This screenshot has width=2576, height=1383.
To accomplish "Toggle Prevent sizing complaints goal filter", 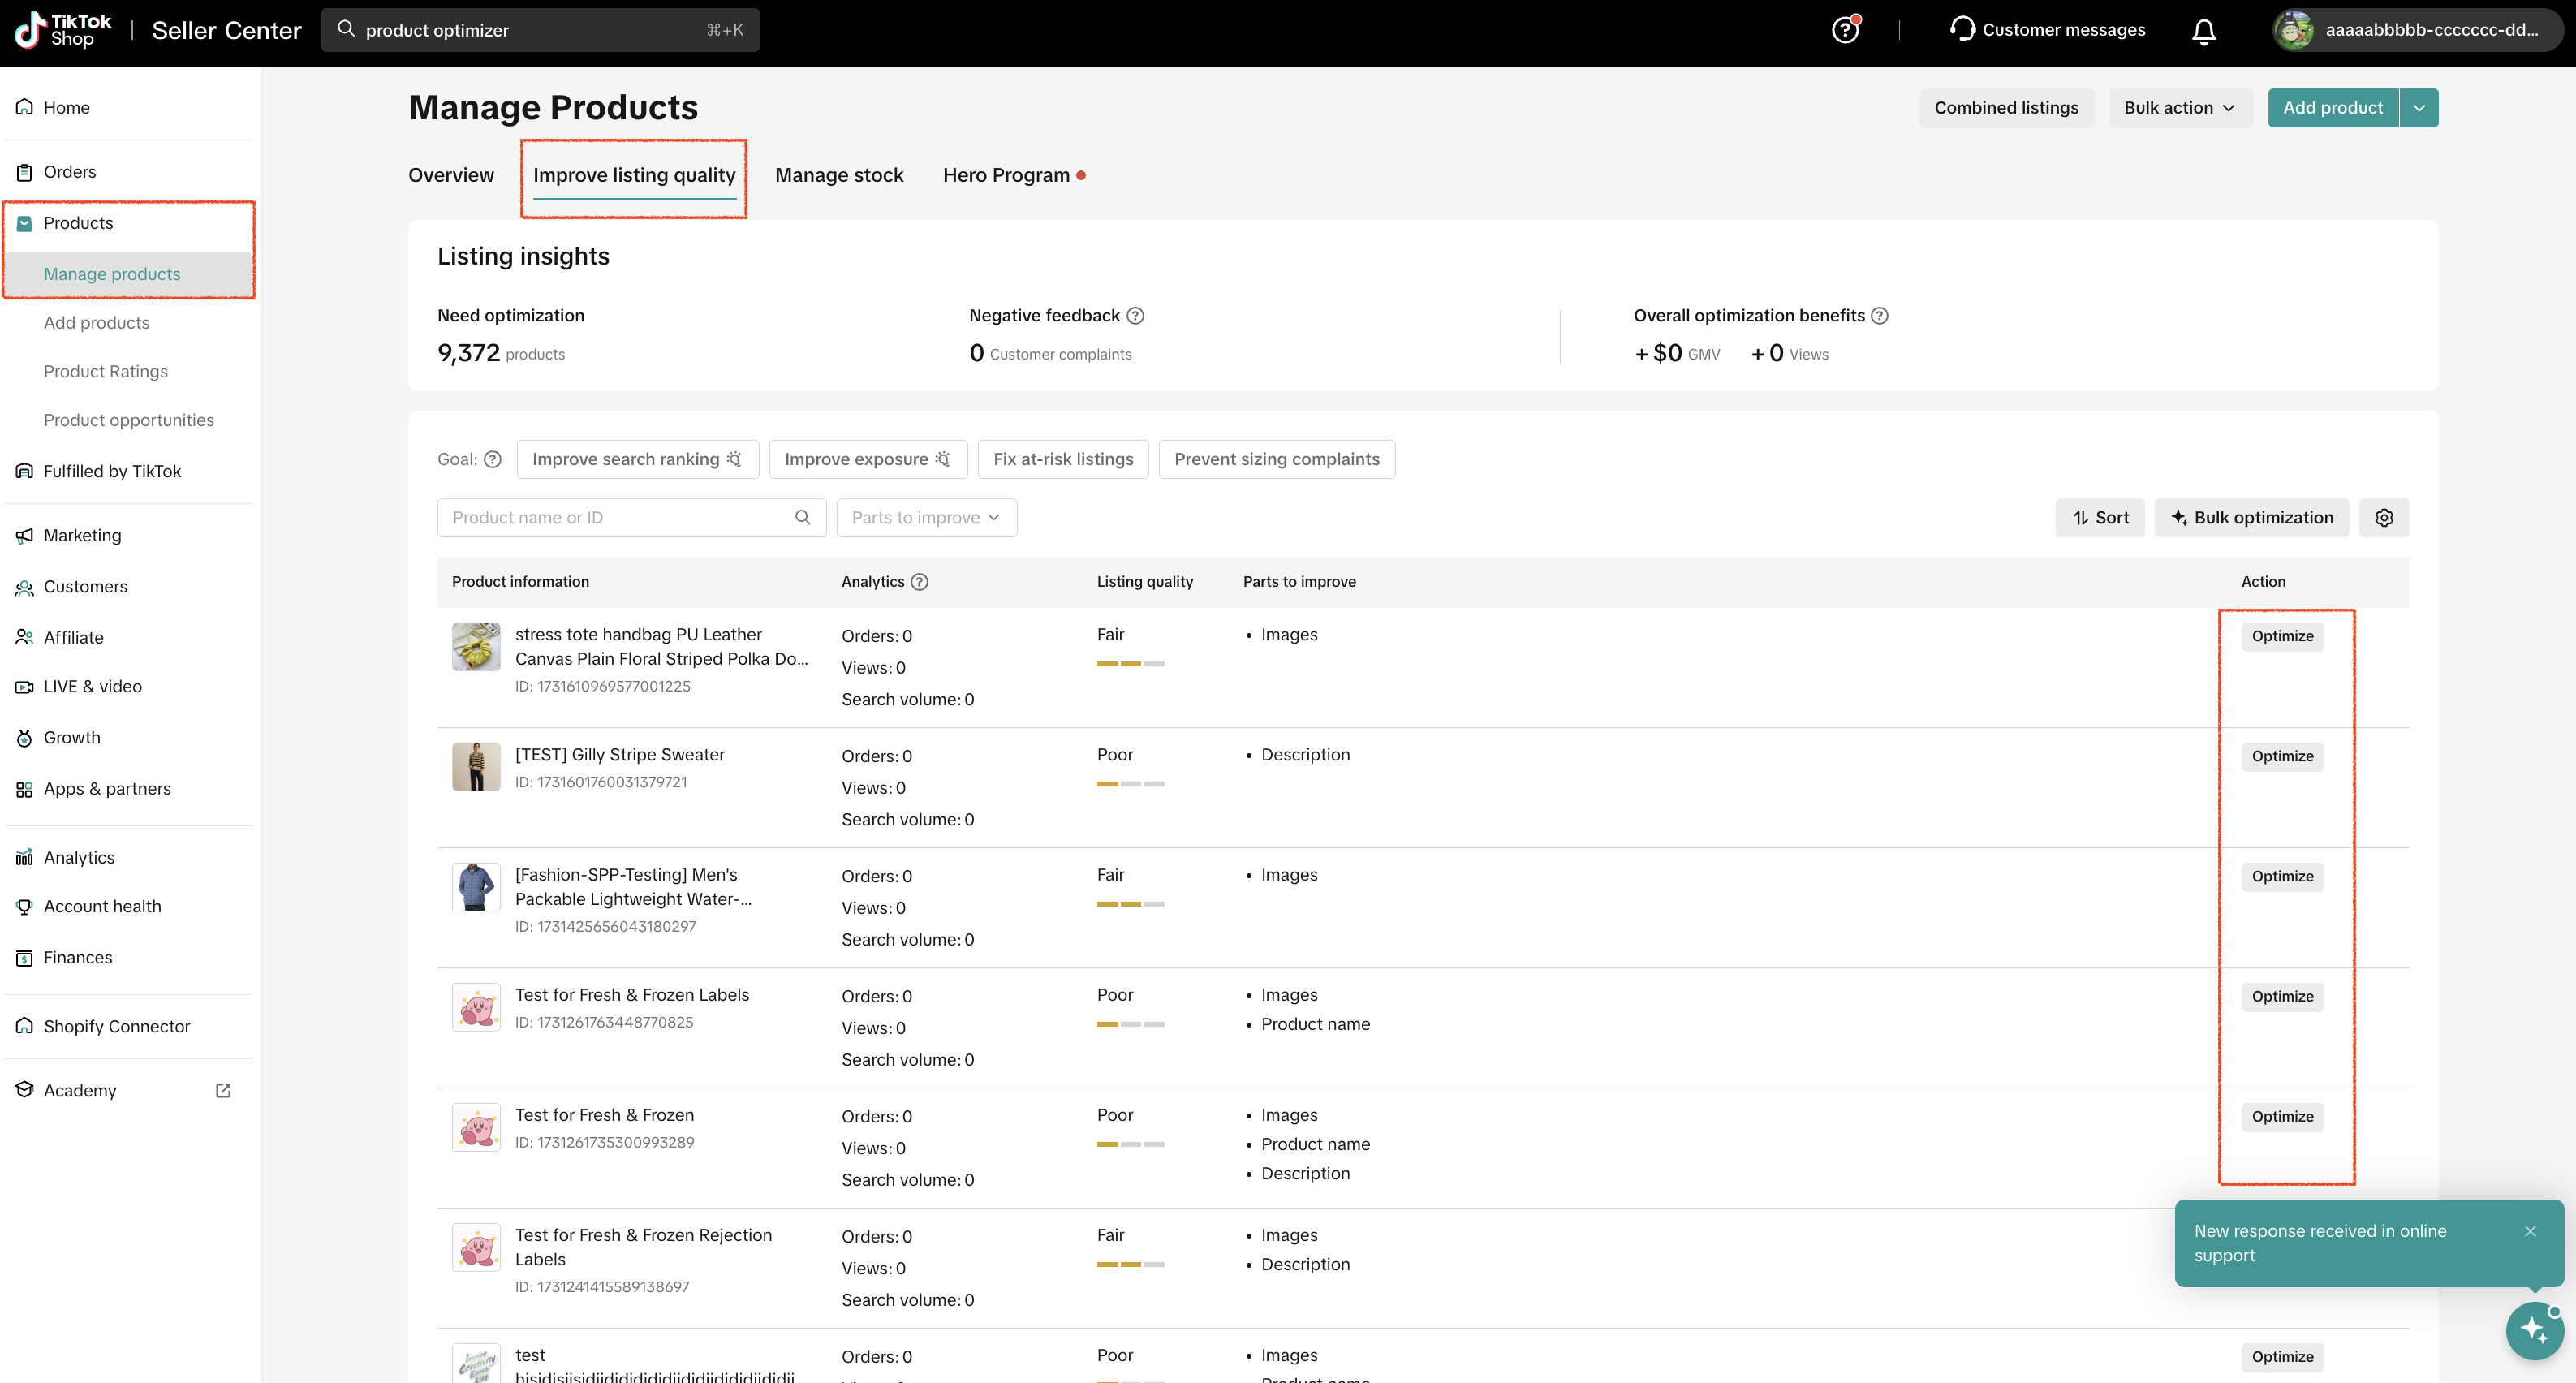I will click(x=1276, y=459).
